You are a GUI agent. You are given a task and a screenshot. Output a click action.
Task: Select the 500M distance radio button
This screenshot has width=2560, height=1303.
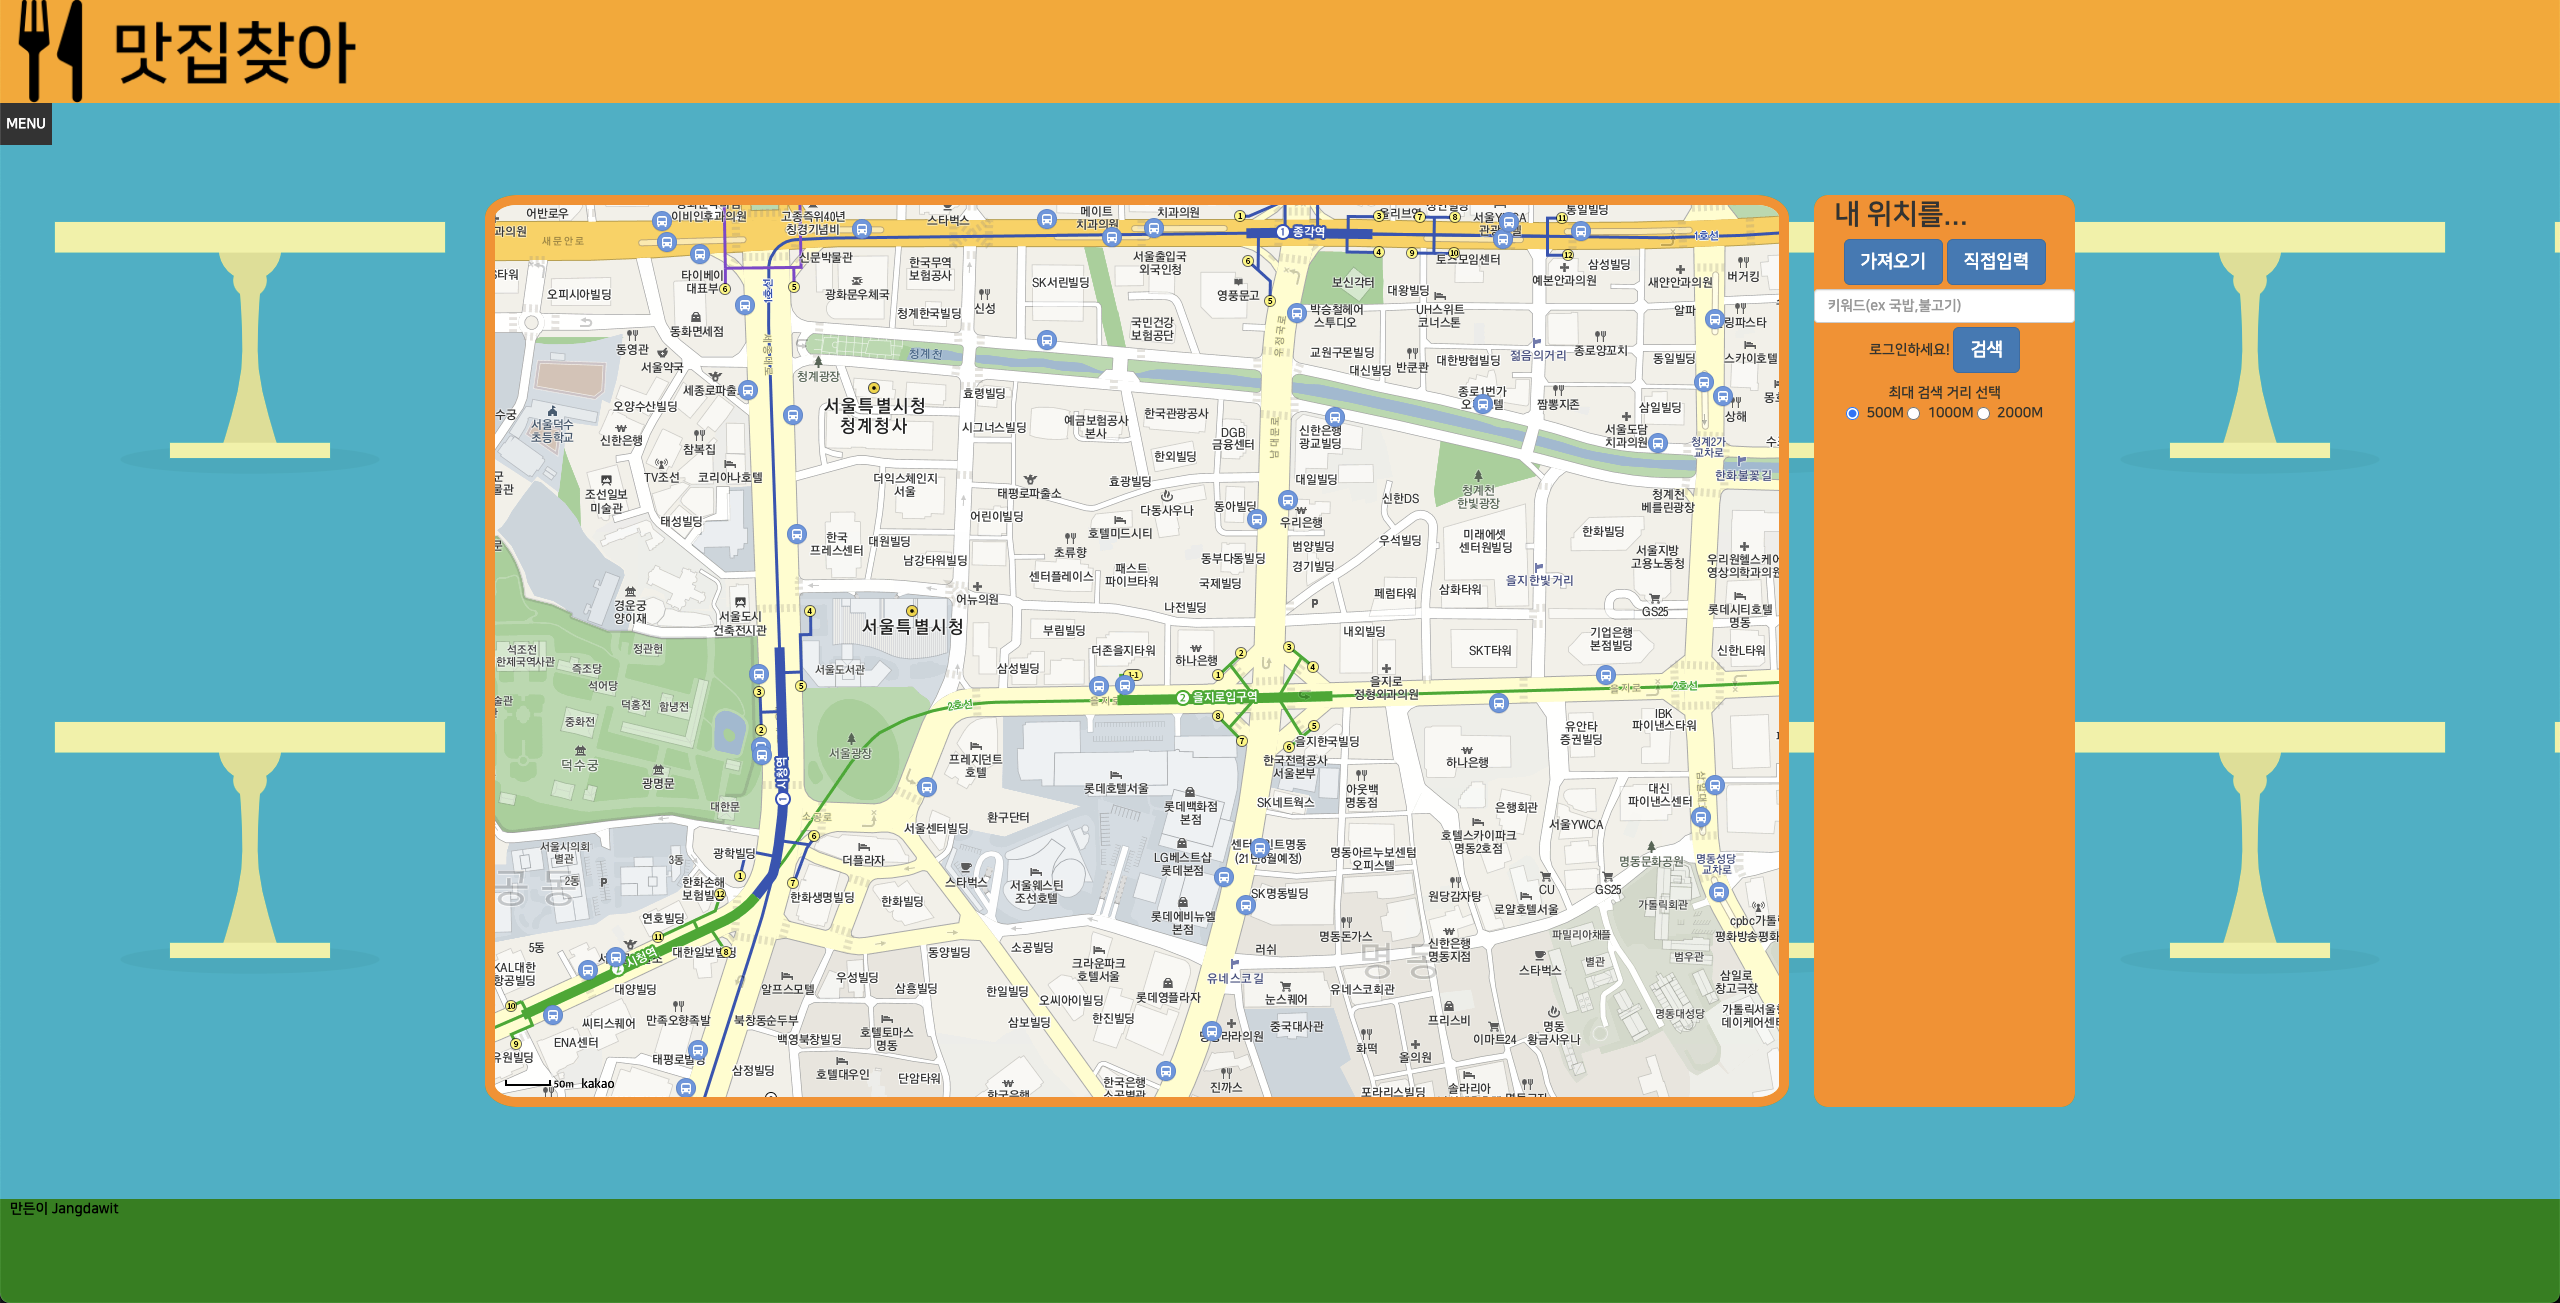[x=1852, y=414]
